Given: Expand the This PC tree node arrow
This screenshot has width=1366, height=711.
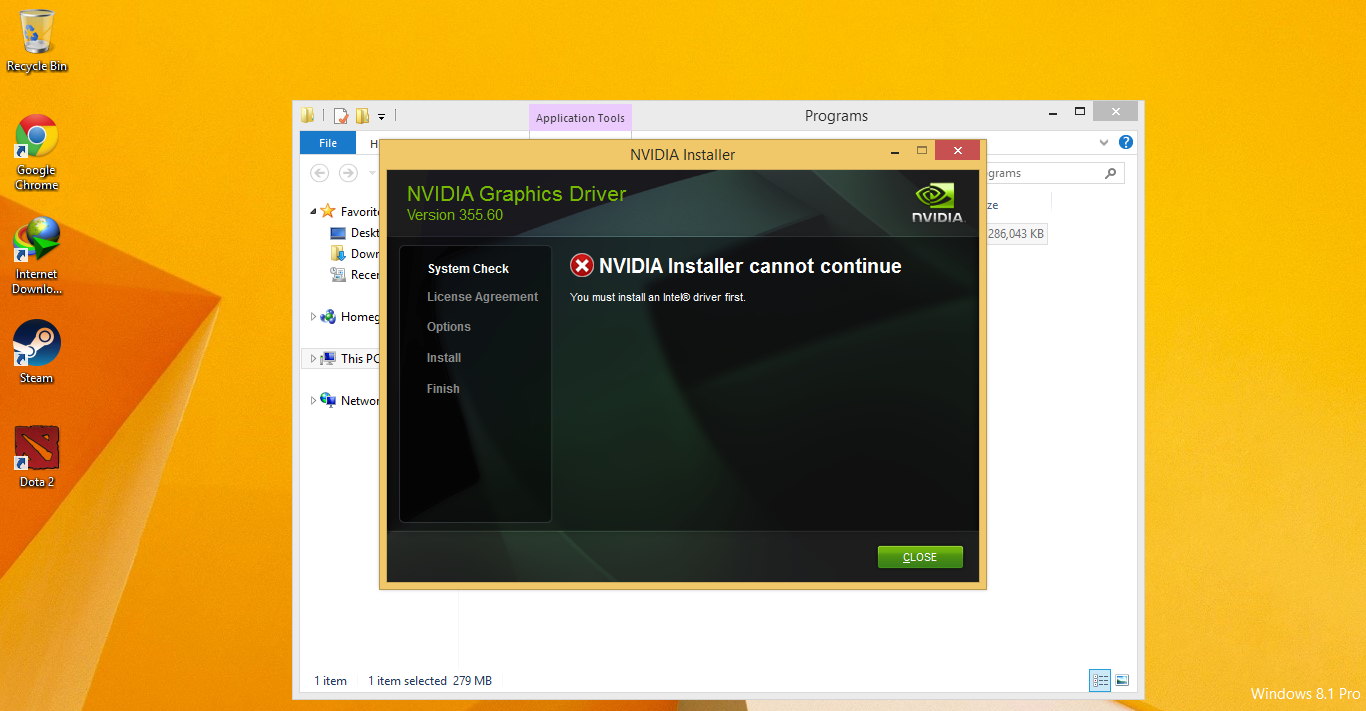Looking at the screenshot, I should point(313,359).
